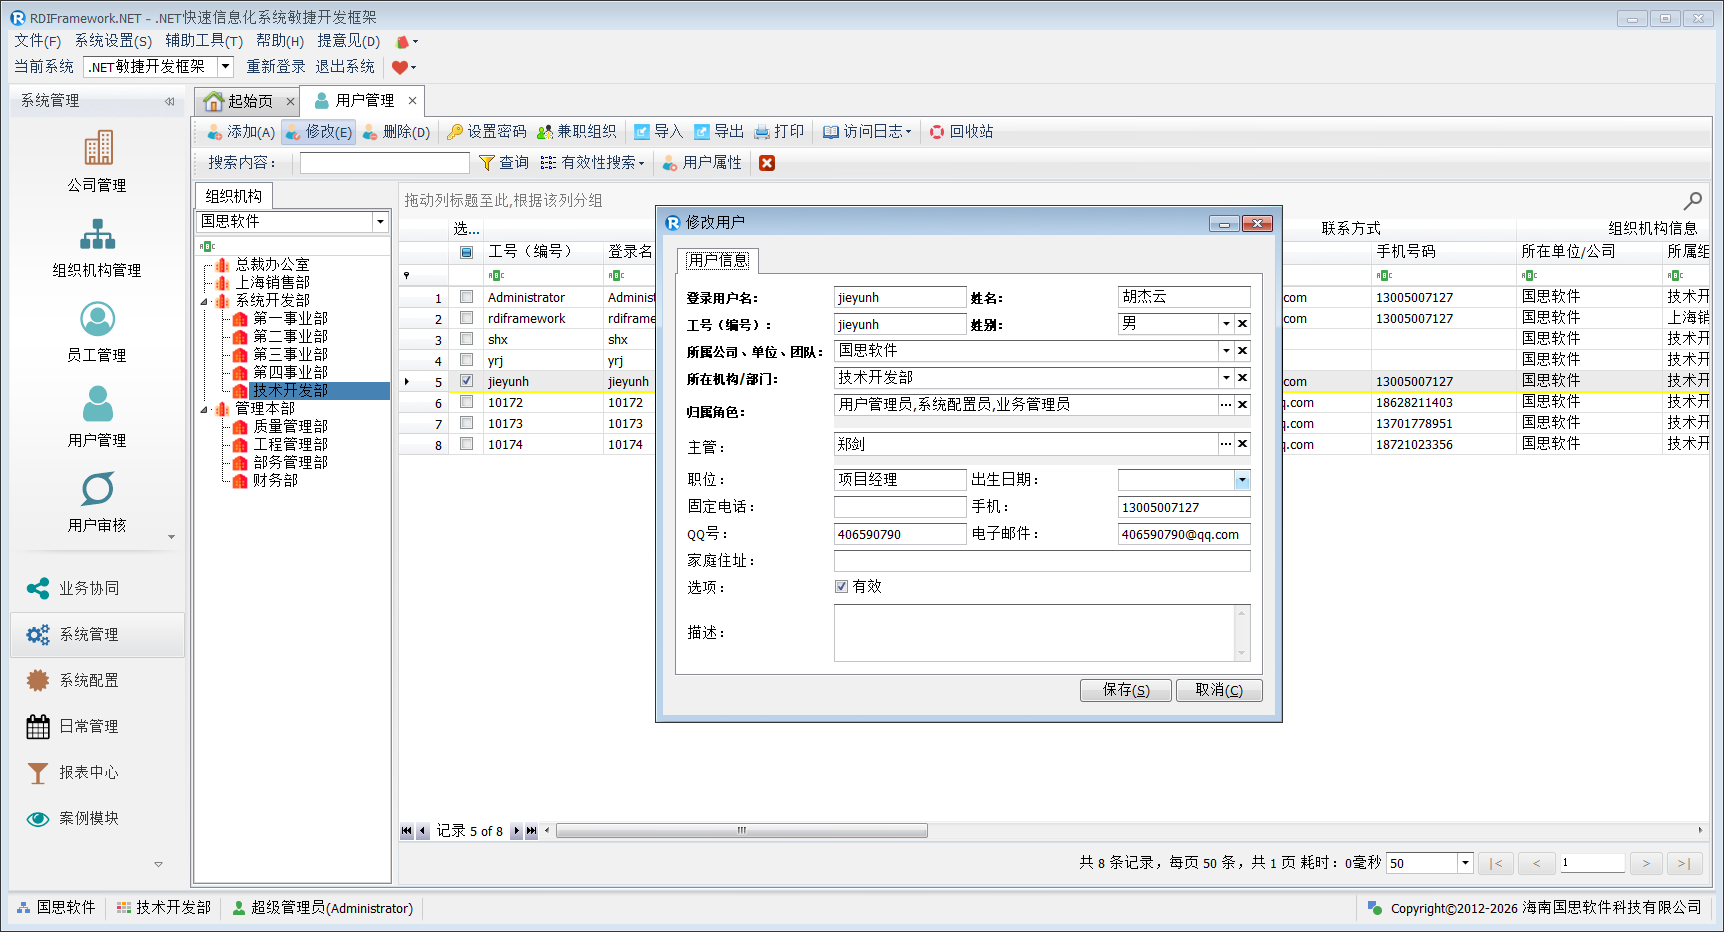Click the 设置密码 key toolbar icon
Image resolution: width=1724 pixels, height=932 pixels.
click(x=455, y=132)
